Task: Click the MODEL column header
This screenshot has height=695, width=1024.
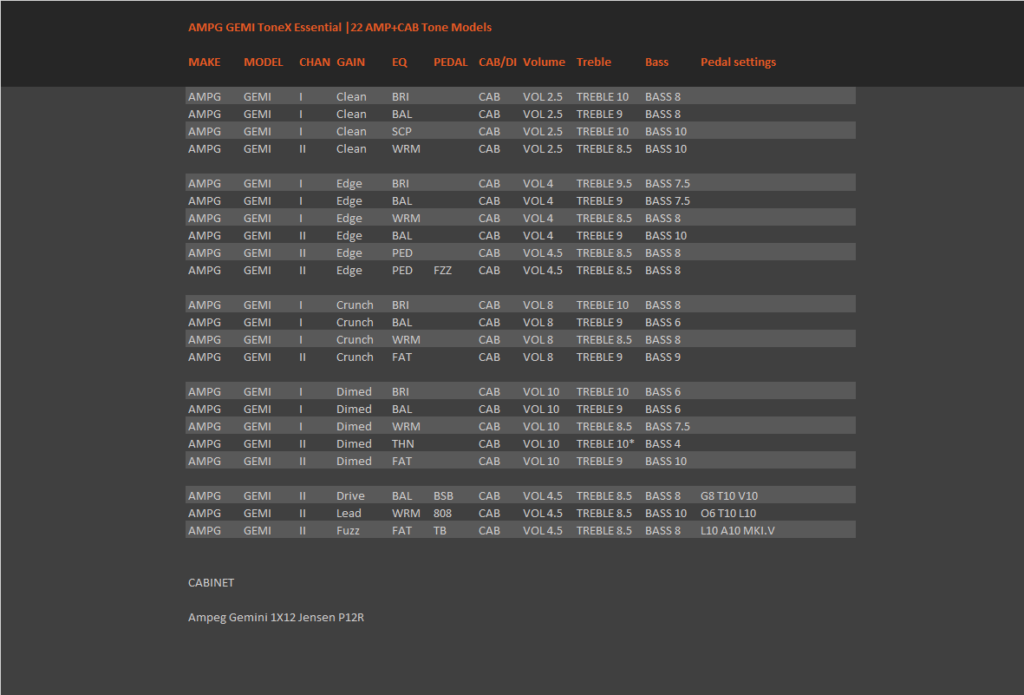Action: tap(263, 62)
